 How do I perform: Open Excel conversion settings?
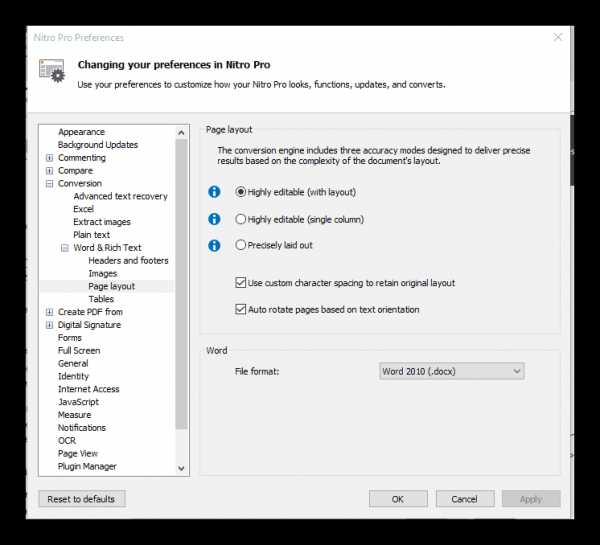(x=83, y=209)
